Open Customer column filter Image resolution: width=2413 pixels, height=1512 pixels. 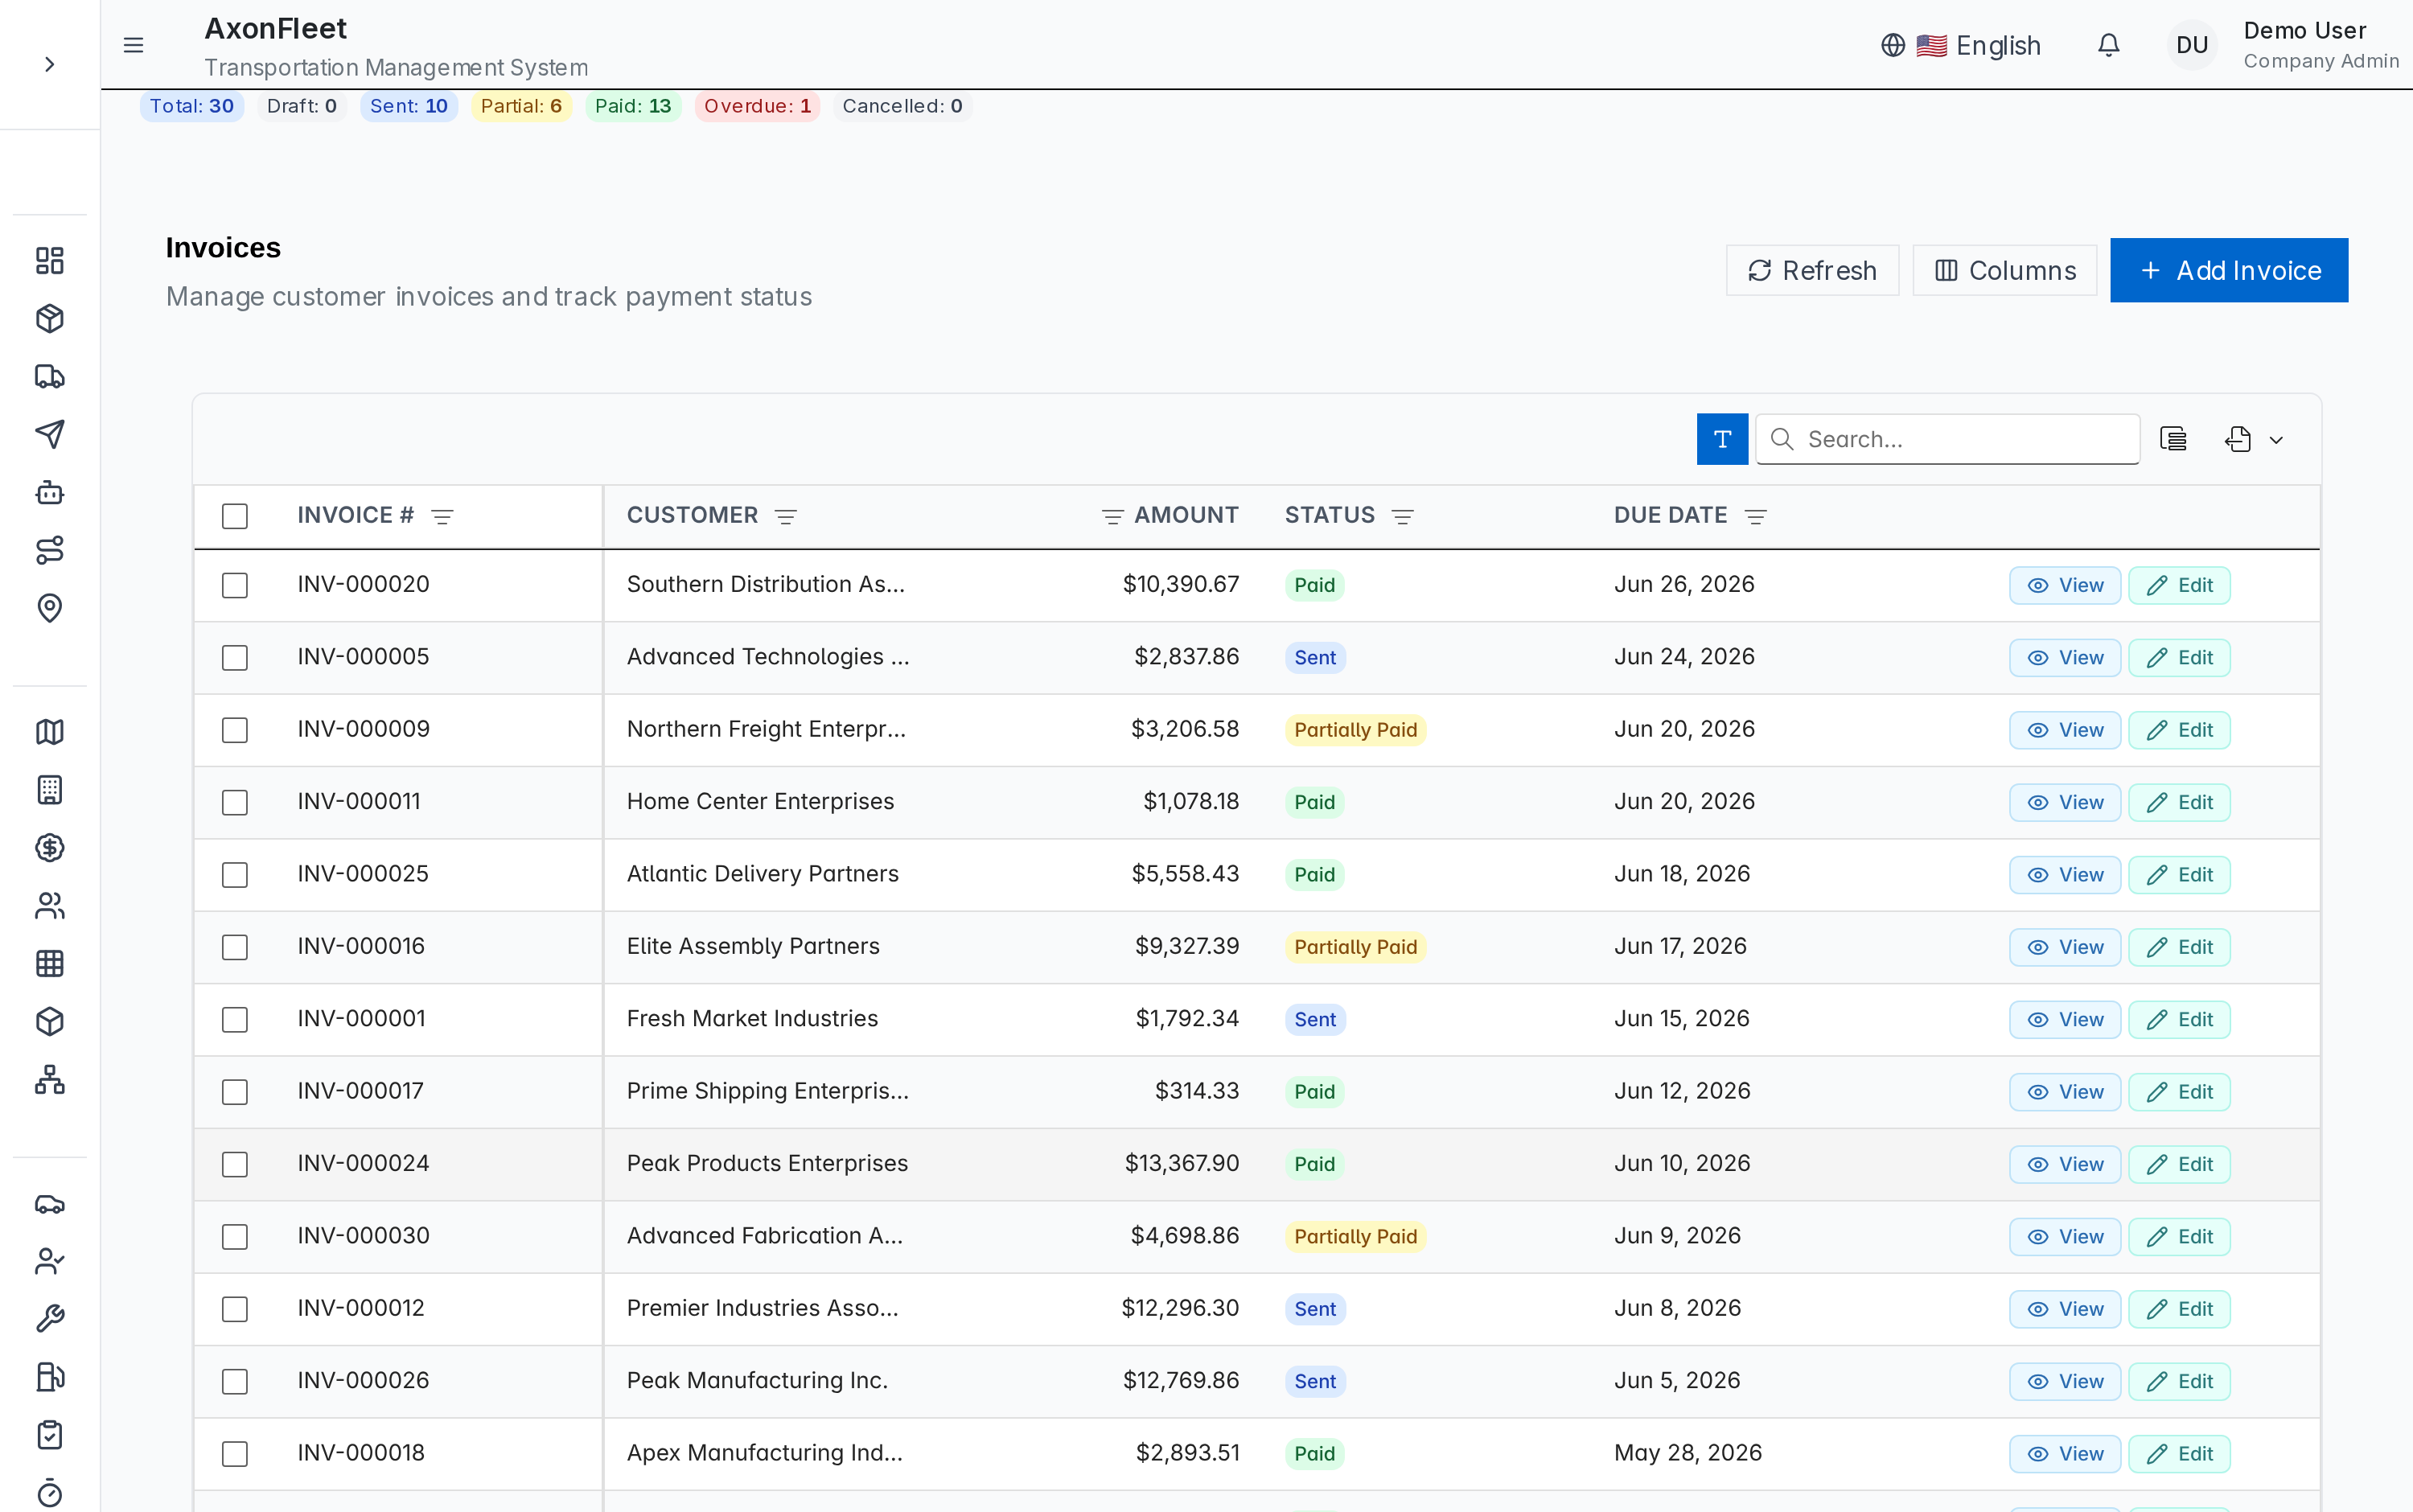pos(786,516)
